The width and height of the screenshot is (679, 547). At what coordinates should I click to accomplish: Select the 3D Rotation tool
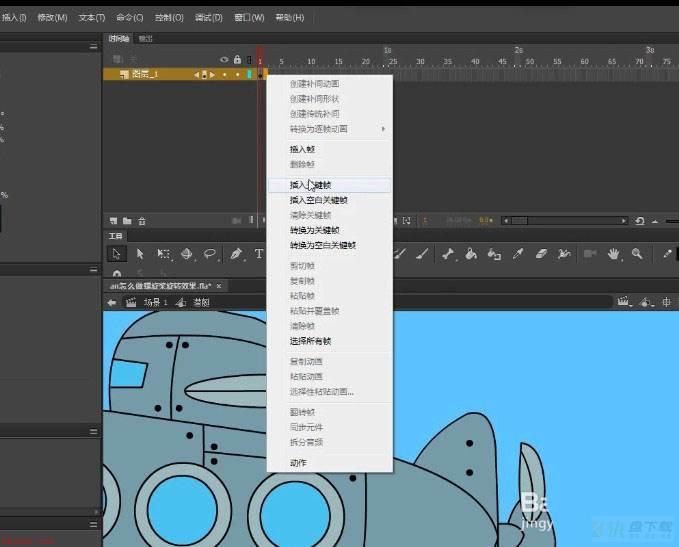click(x=187, y=253)
